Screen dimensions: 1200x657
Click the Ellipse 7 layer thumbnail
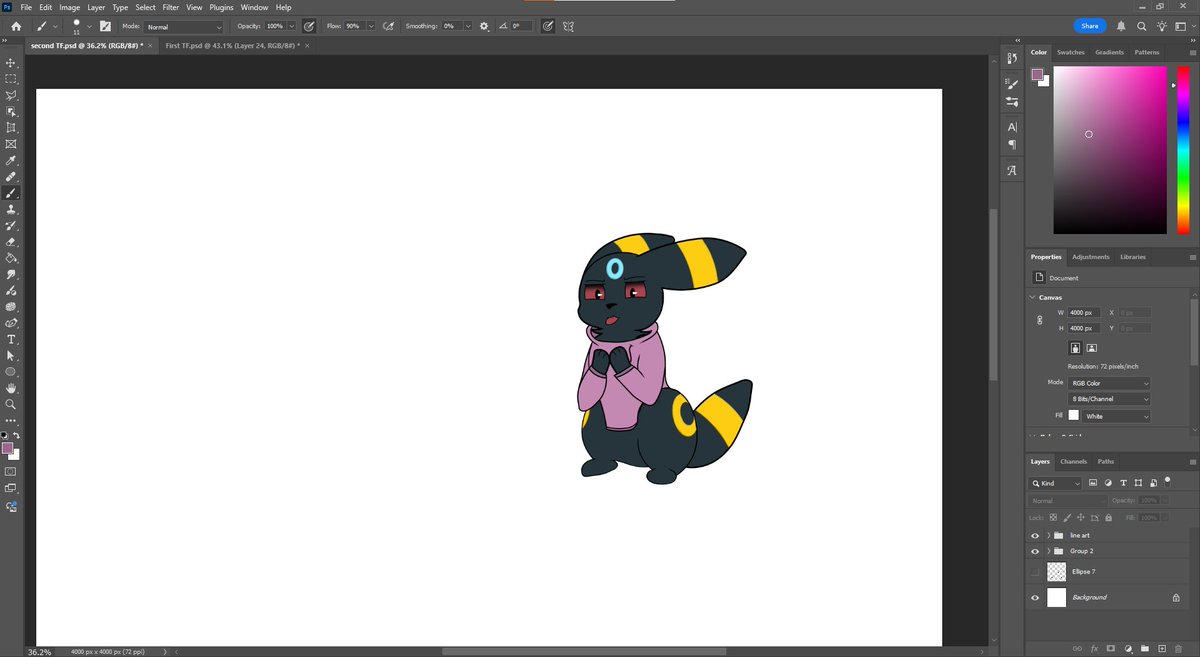1057,572
